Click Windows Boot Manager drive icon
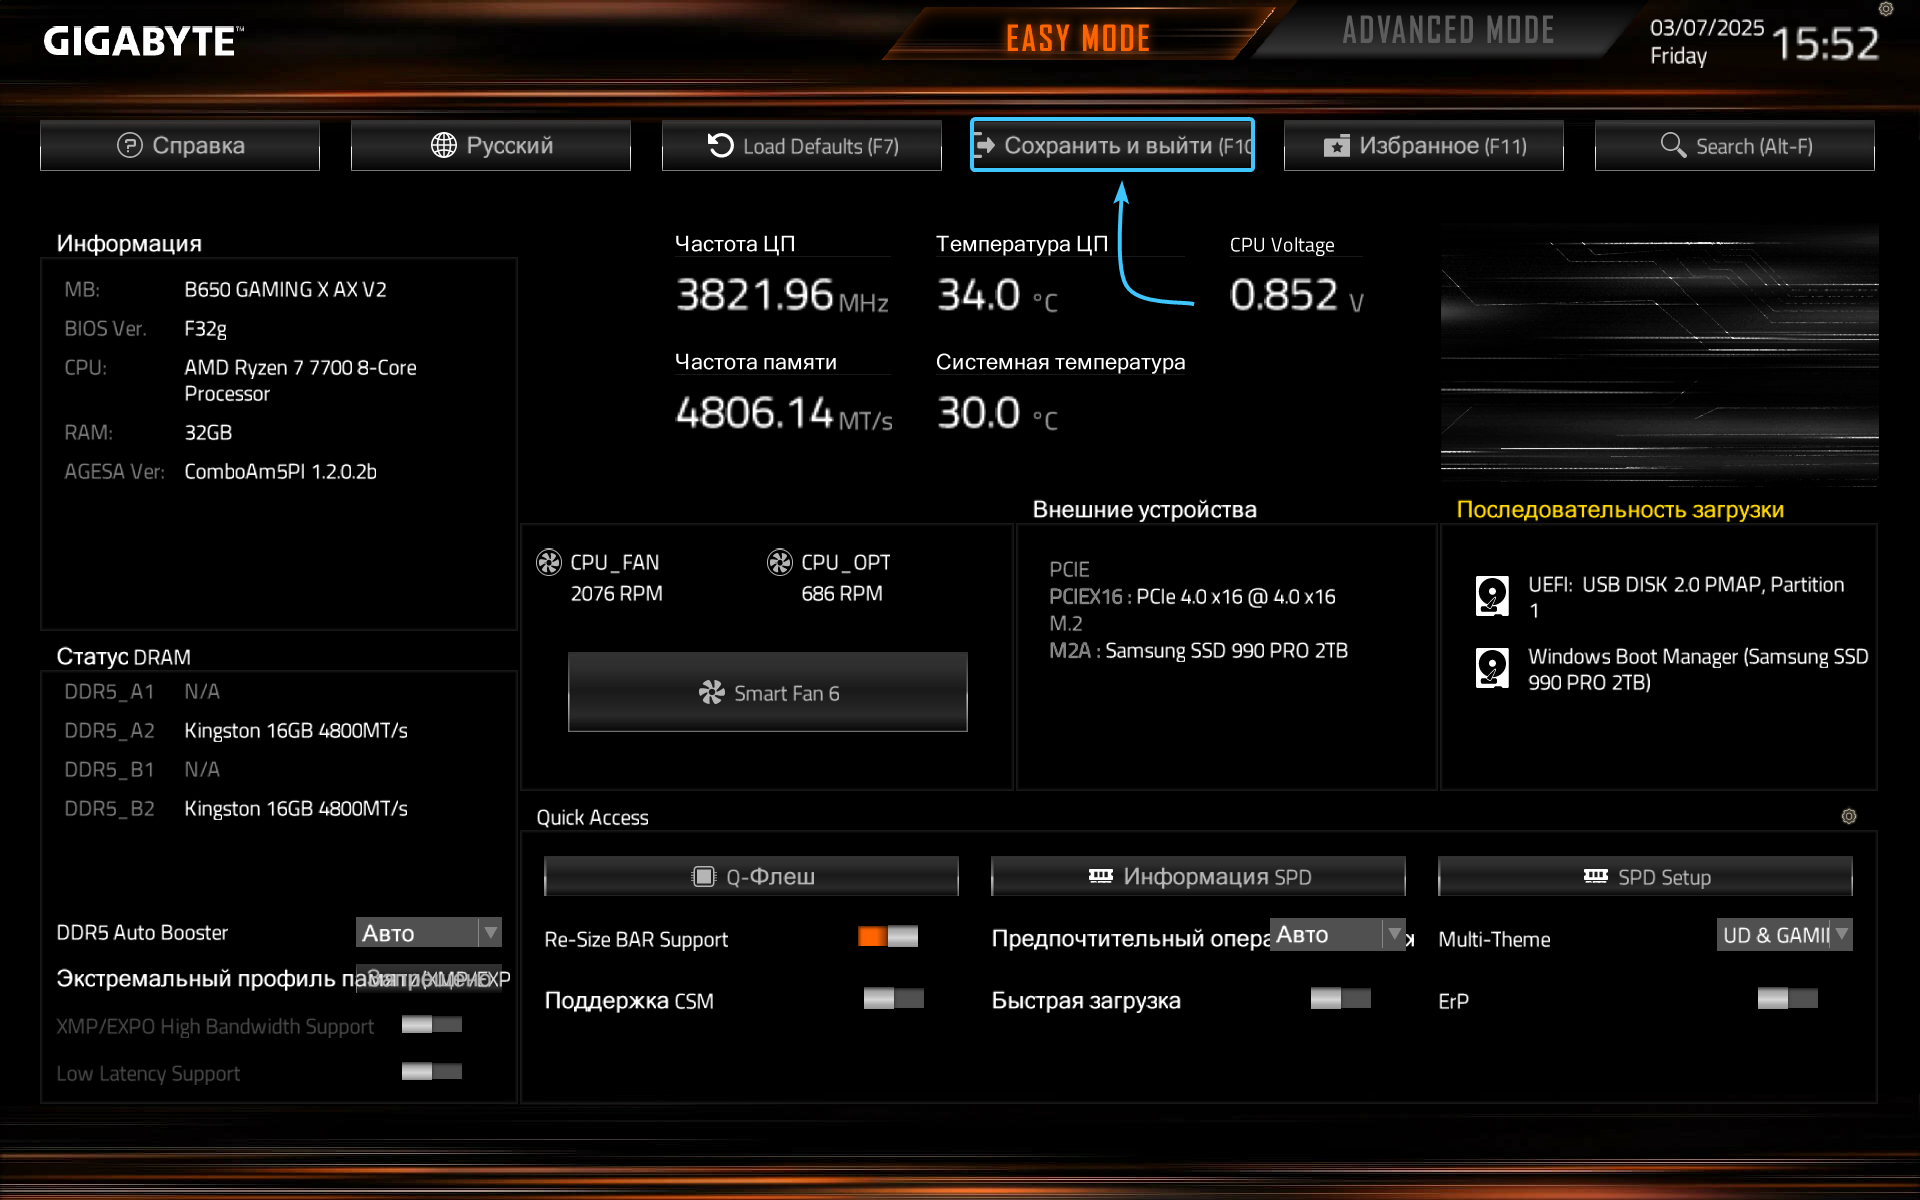Viewport: 1920px width, 1200px height. click(1492, 668)
